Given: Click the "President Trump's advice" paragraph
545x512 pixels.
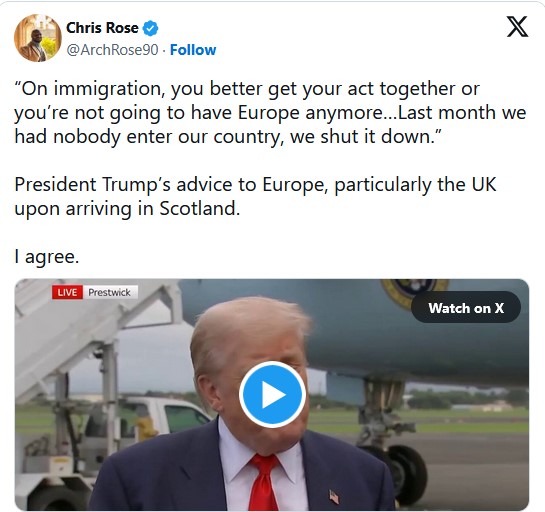Looking at the screenshot, I should [255, 196].
